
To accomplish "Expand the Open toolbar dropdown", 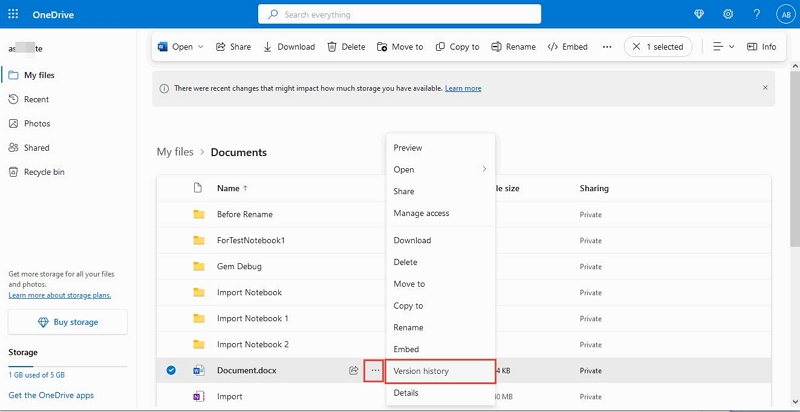I will click(x=200, y=47).
